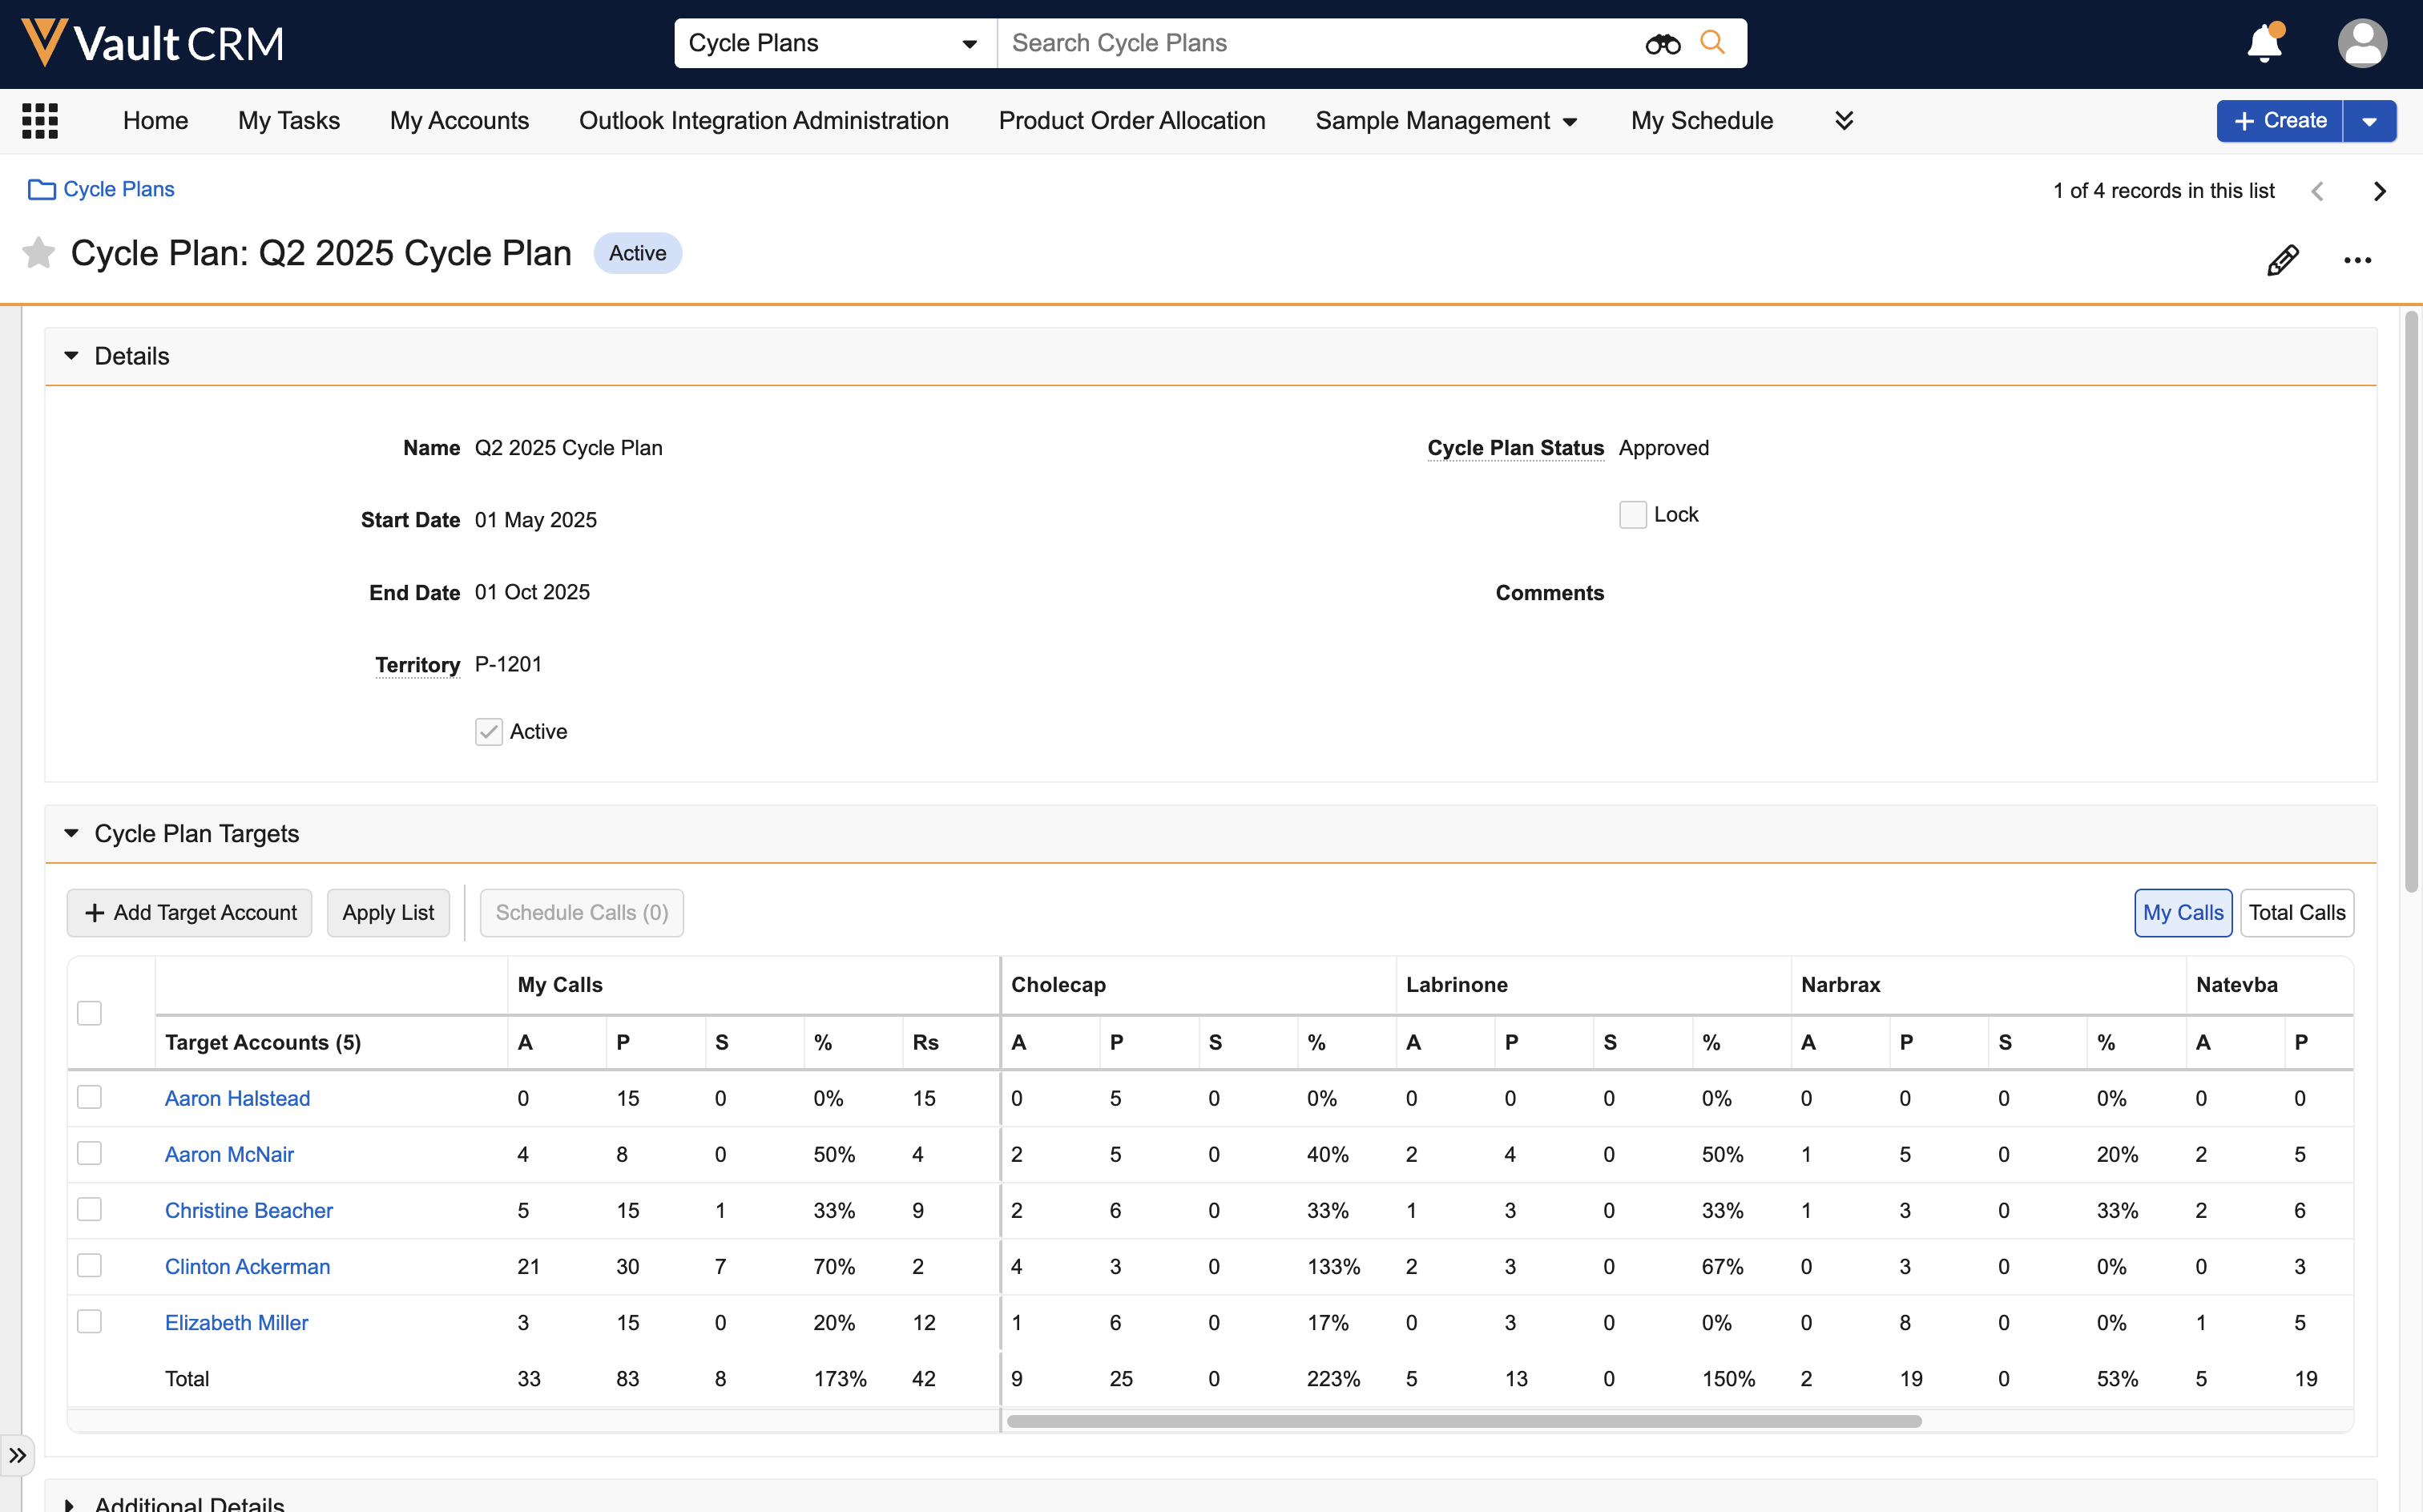Click the notification bell icon
The image size is (2423, 1512).
(2264, 44)
